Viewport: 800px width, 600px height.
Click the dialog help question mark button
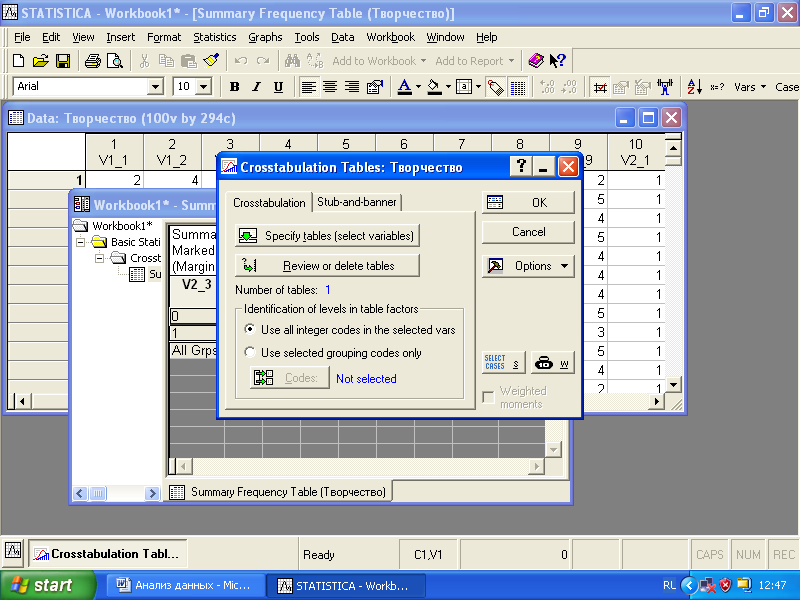tap(521, 166)
